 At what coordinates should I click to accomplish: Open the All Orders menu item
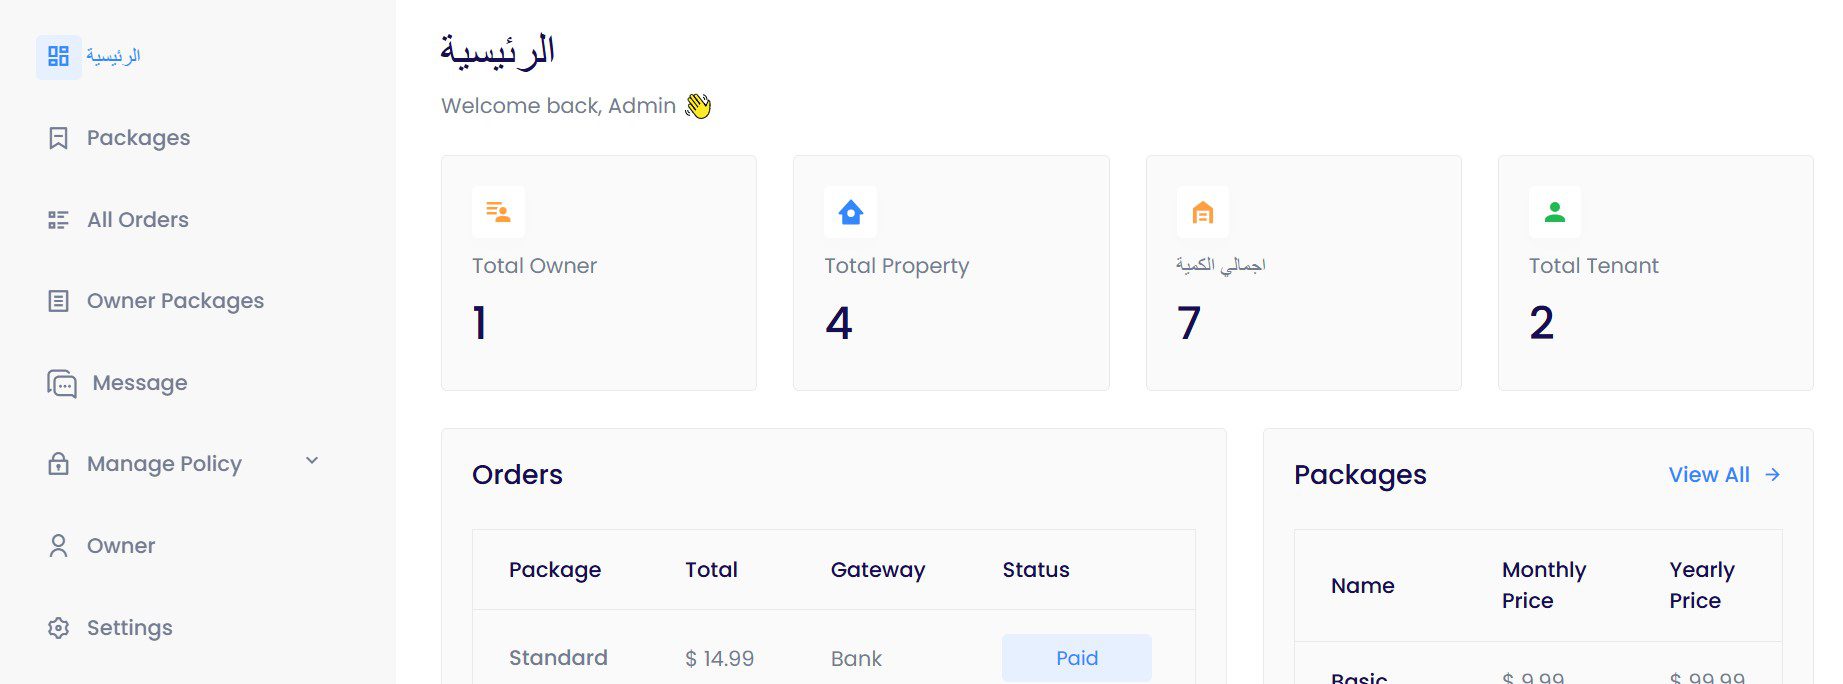point(138,220)
